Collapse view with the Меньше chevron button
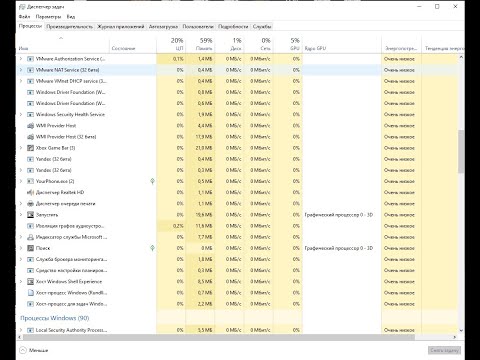Viewport: 480px width, 360px height. [x=23, y=350]
